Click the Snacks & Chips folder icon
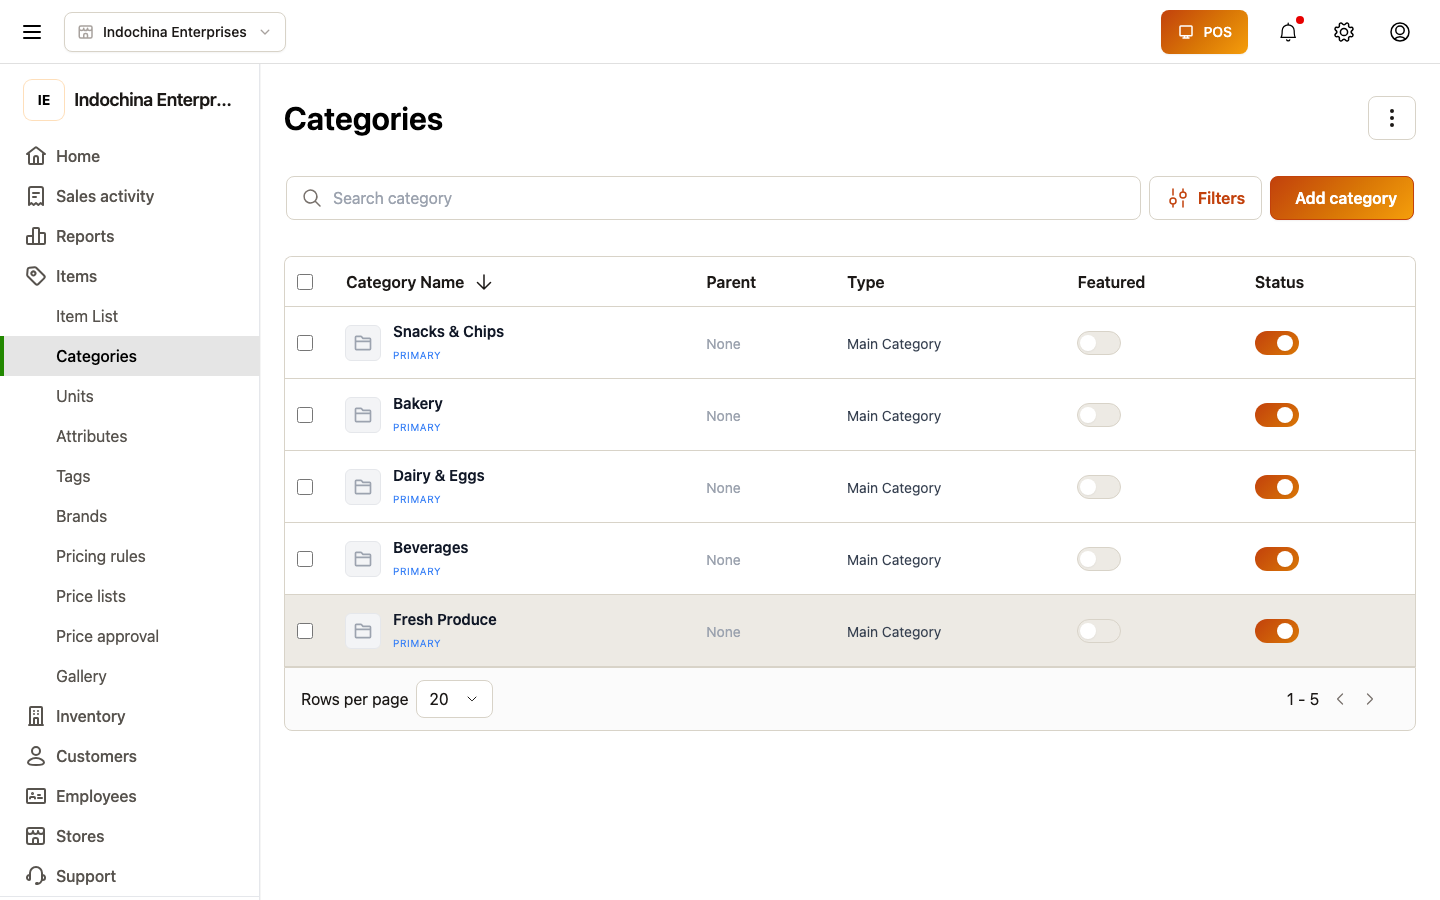This screenshot has height=900, width=1440. click(x=363, y=343)
